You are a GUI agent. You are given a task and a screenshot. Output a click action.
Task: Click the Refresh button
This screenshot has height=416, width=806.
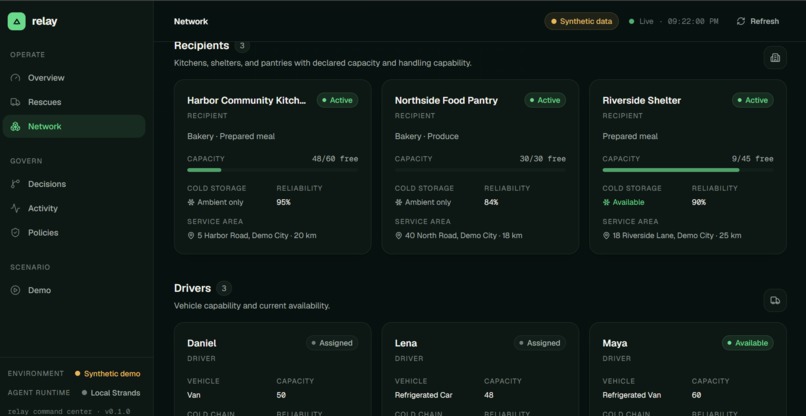[x=758, y=21]
